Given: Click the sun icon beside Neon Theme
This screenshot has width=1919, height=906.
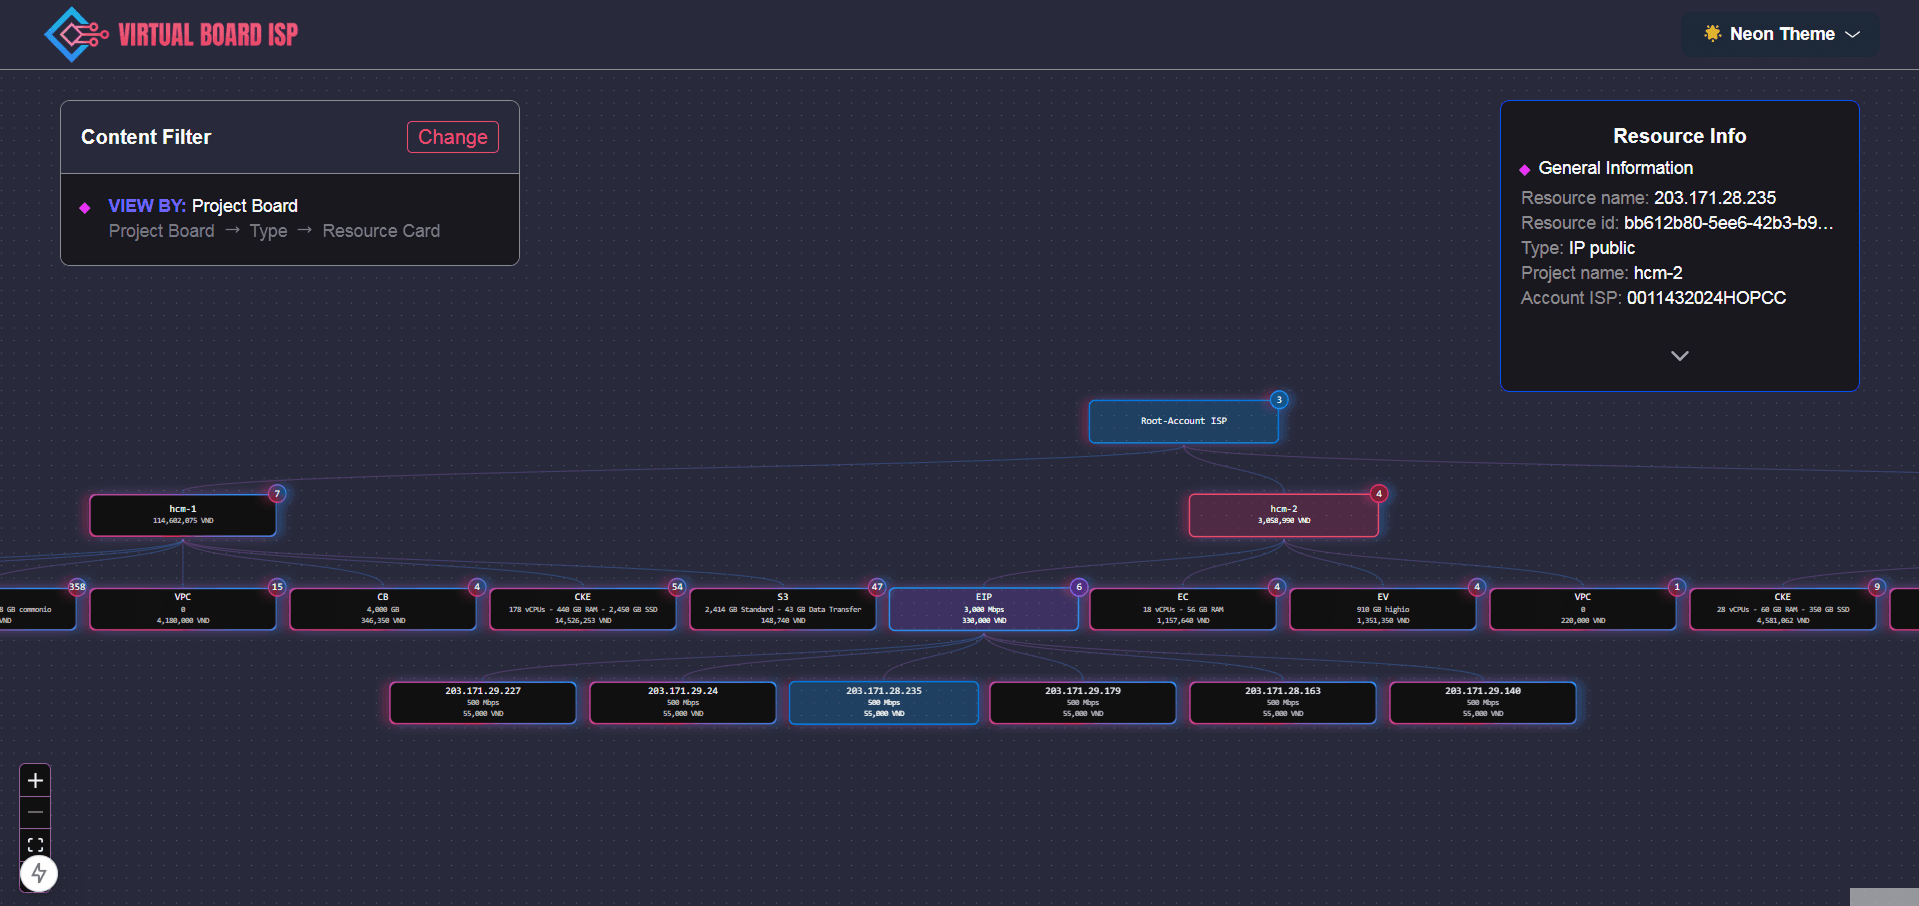Looking at the screenshot, I should [x=1712, y=34].
